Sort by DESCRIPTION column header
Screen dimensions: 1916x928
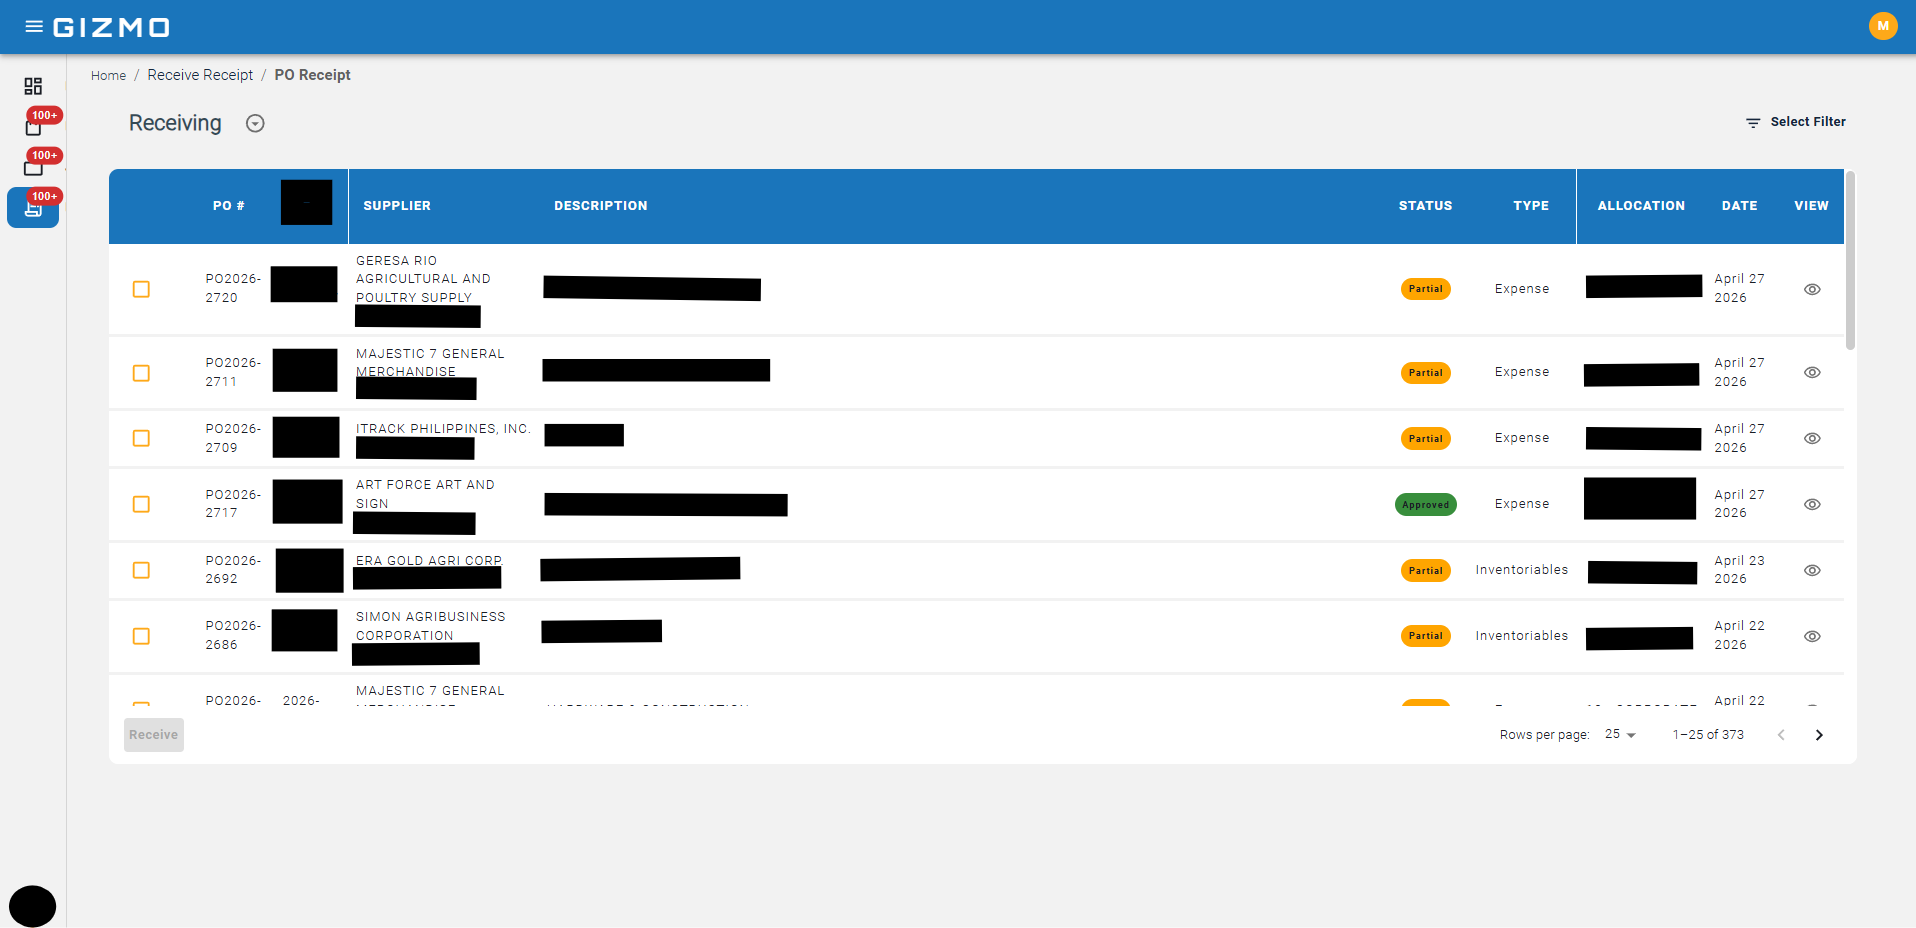[x=601, y=206]
